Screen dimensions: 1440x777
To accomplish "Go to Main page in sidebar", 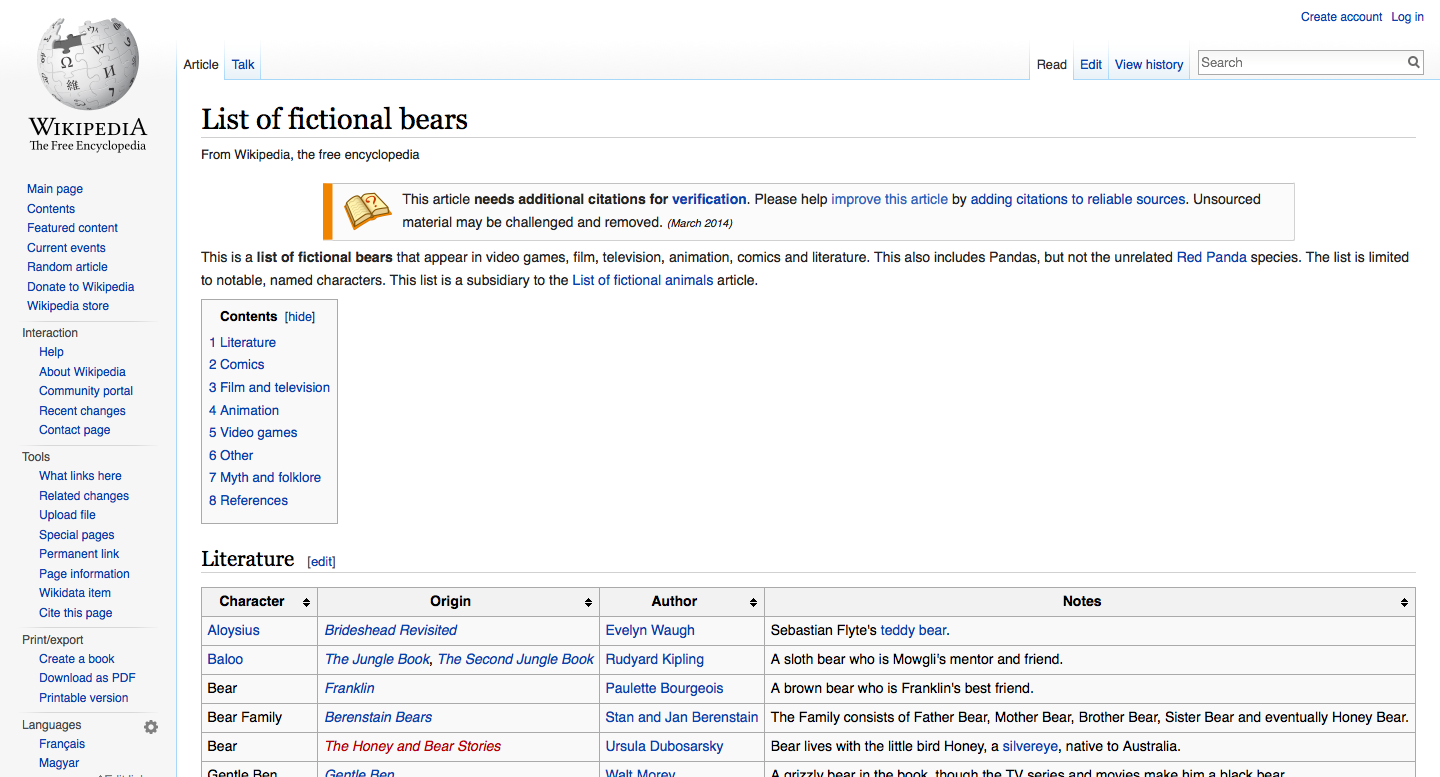I will pos(55,189).
